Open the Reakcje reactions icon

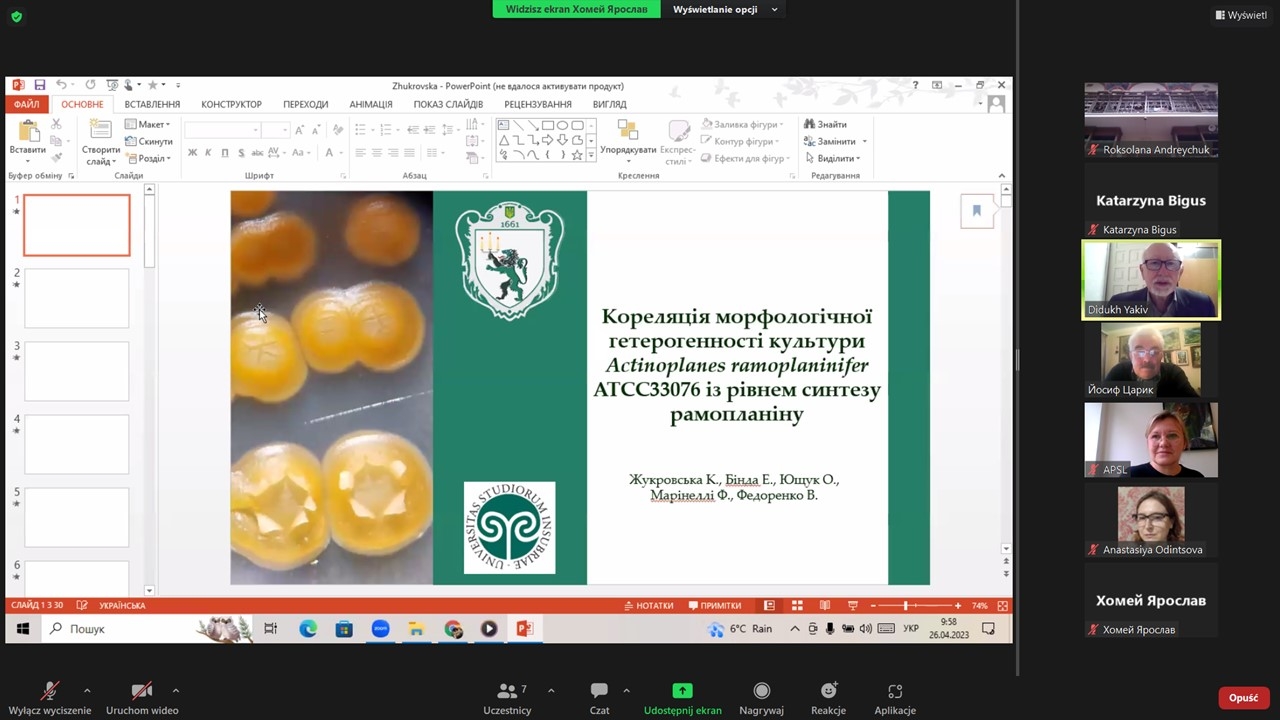coord(828,691)
